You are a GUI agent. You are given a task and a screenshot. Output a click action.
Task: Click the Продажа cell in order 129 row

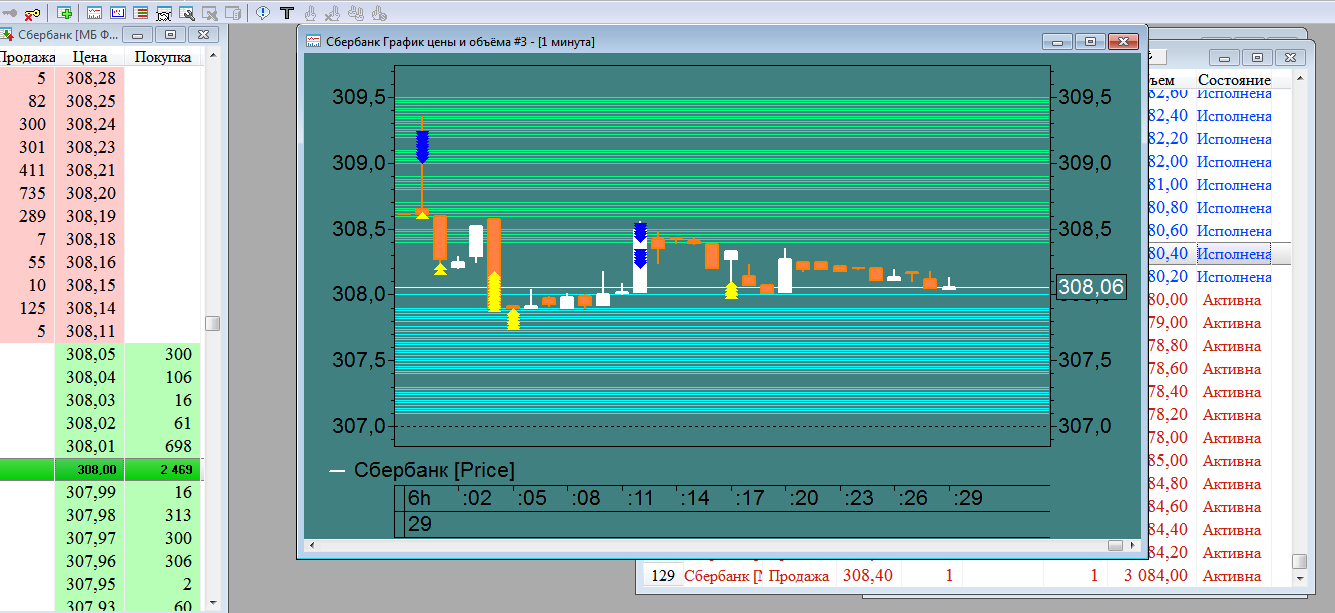click(x=798, y=576)
